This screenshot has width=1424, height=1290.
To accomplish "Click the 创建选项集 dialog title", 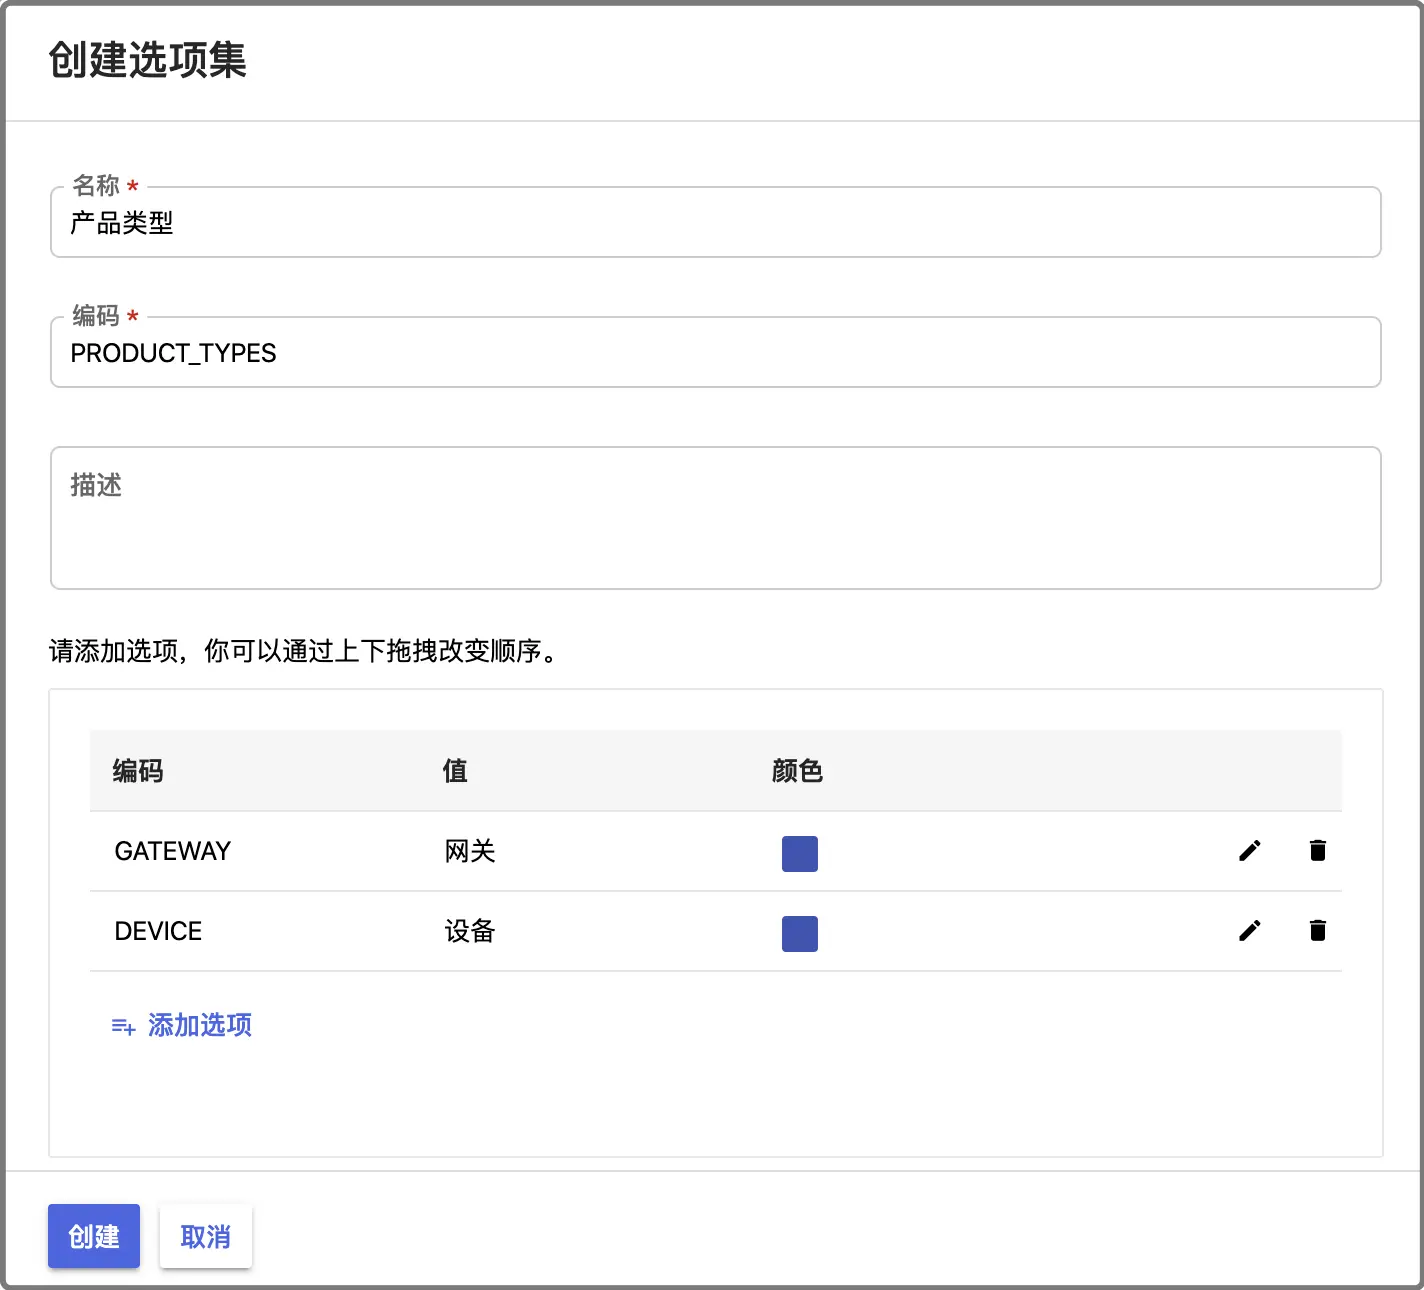I will (x=147, y=60).
